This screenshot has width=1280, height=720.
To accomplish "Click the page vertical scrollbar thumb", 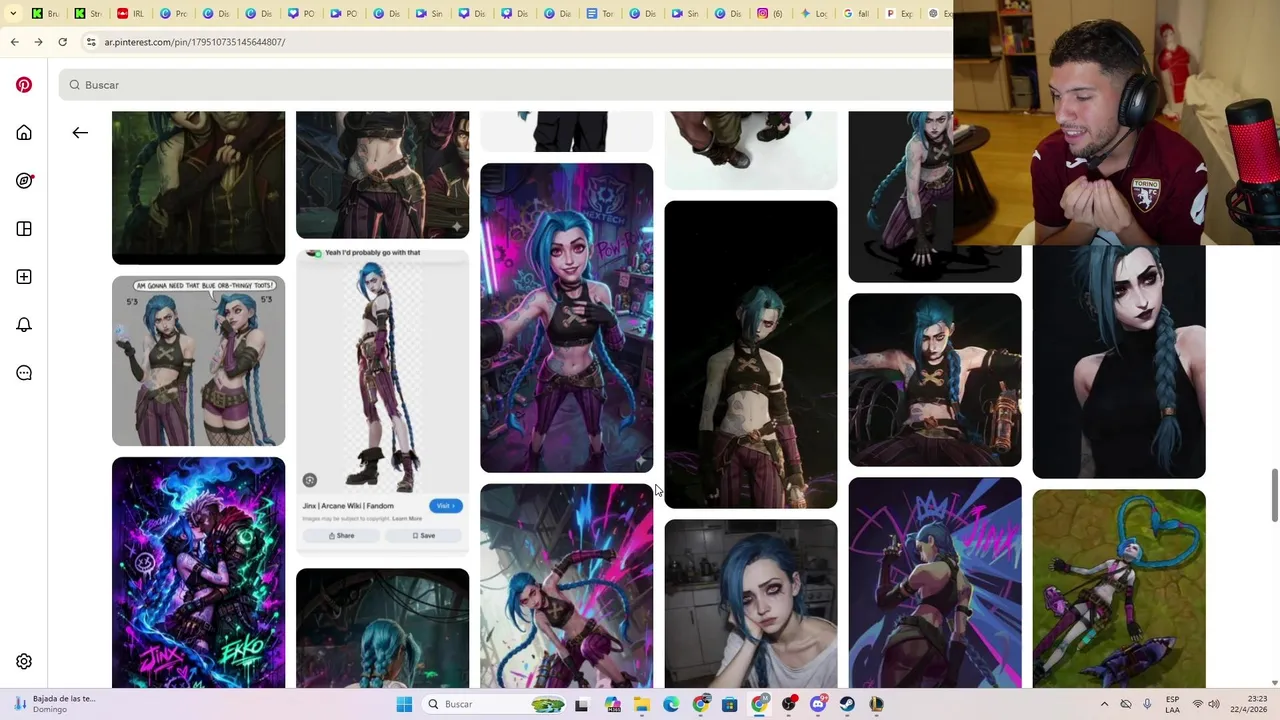I will click(1274, 495).
